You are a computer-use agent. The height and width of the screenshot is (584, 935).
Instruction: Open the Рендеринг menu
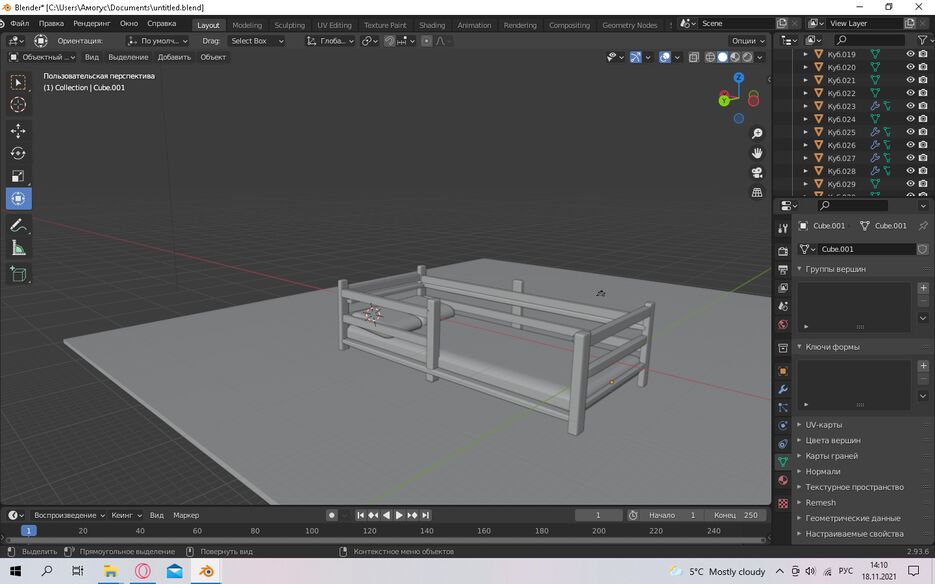92,24
